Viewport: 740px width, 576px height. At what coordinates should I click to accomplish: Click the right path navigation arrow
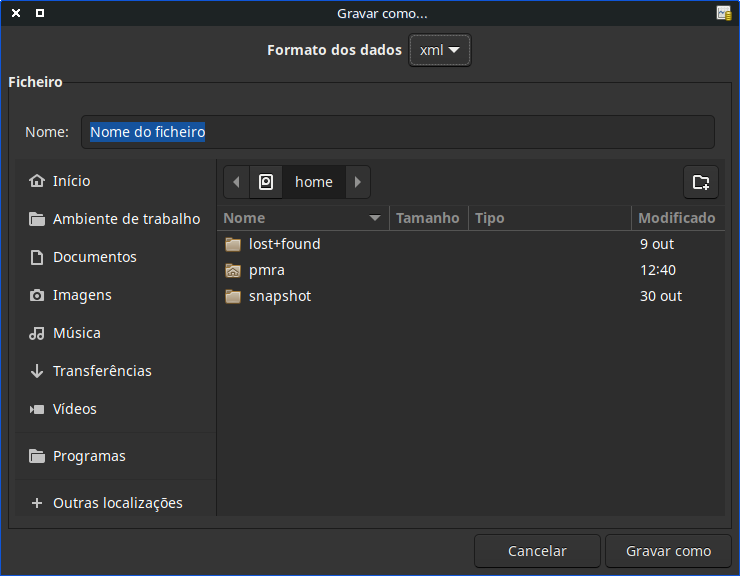(358, 182)
